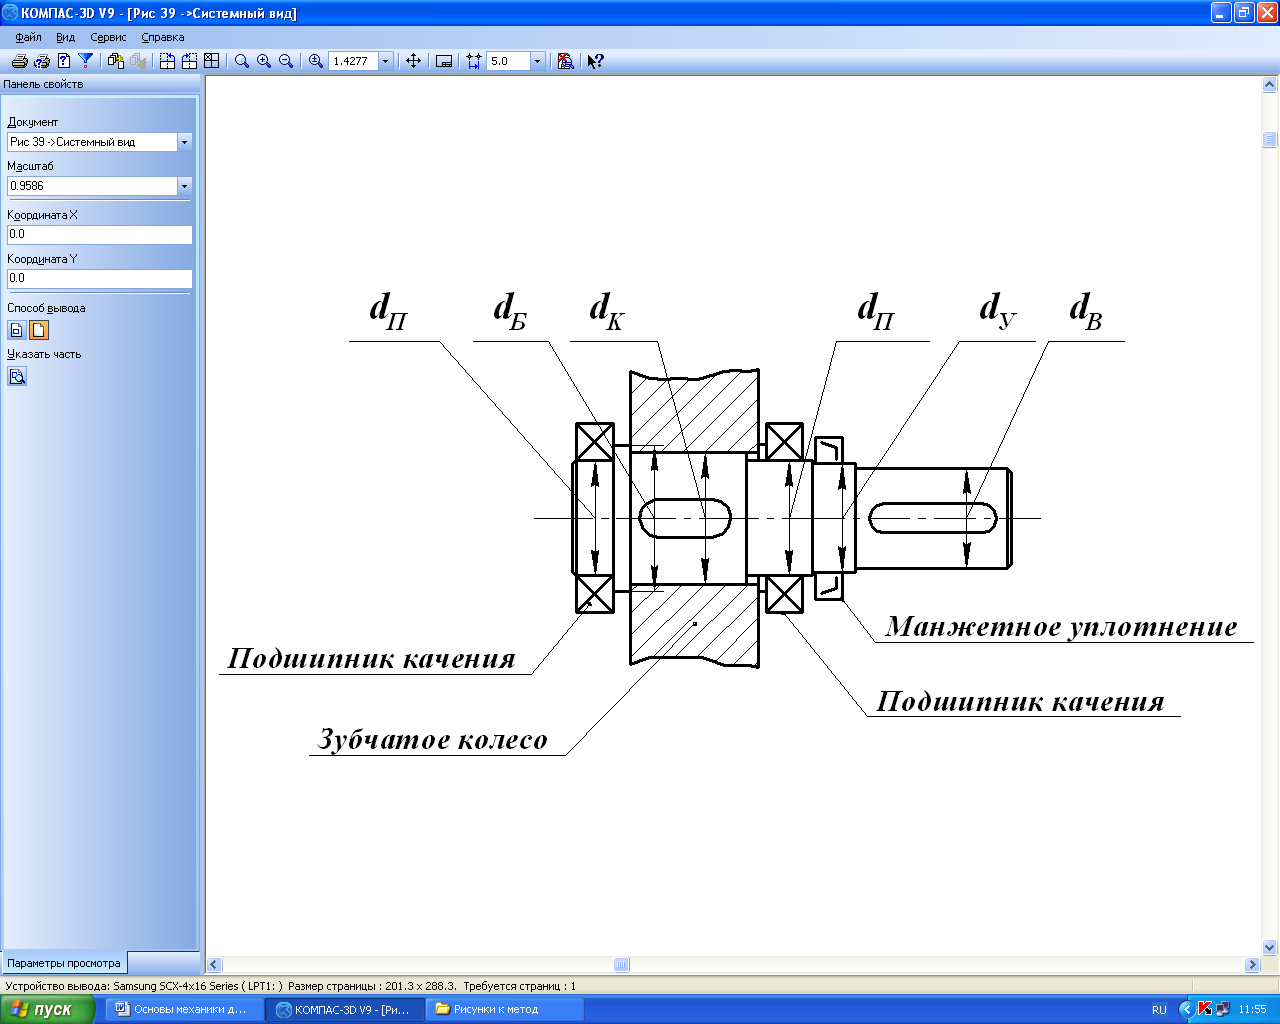Click the vertical scrollbar thumb
Screen dimensions: 1280x1024
[1270, 140]
